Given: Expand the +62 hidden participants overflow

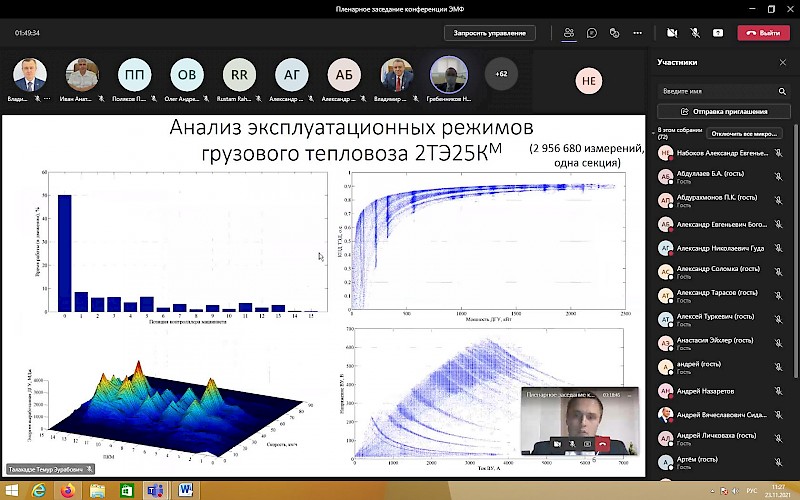Looking at the screenshot, I should (501, 74).
